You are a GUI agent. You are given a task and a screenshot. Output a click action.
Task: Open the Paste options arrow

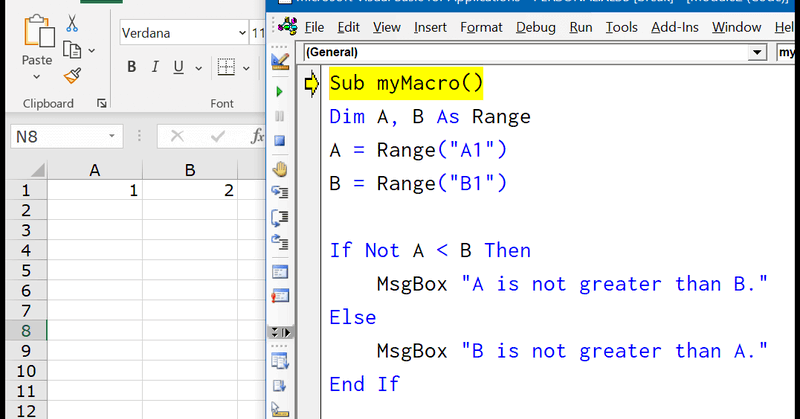(37, 77)
